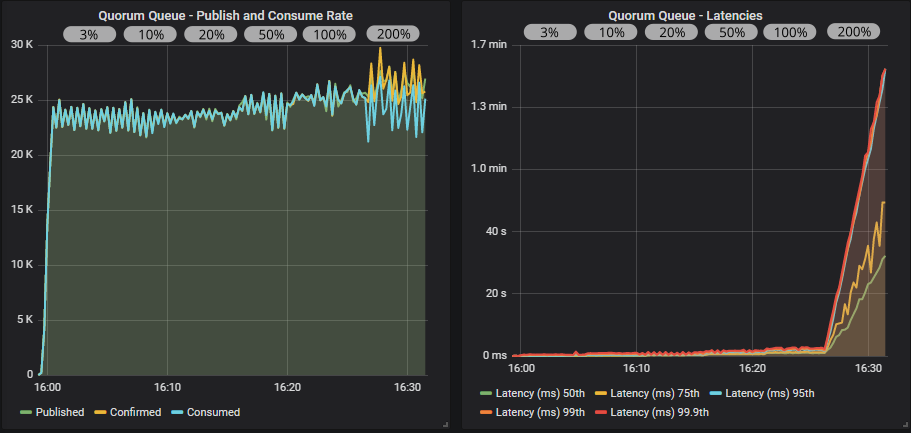Toggle the Published series in the legend
911x433 pixels.
pos(59,412)
